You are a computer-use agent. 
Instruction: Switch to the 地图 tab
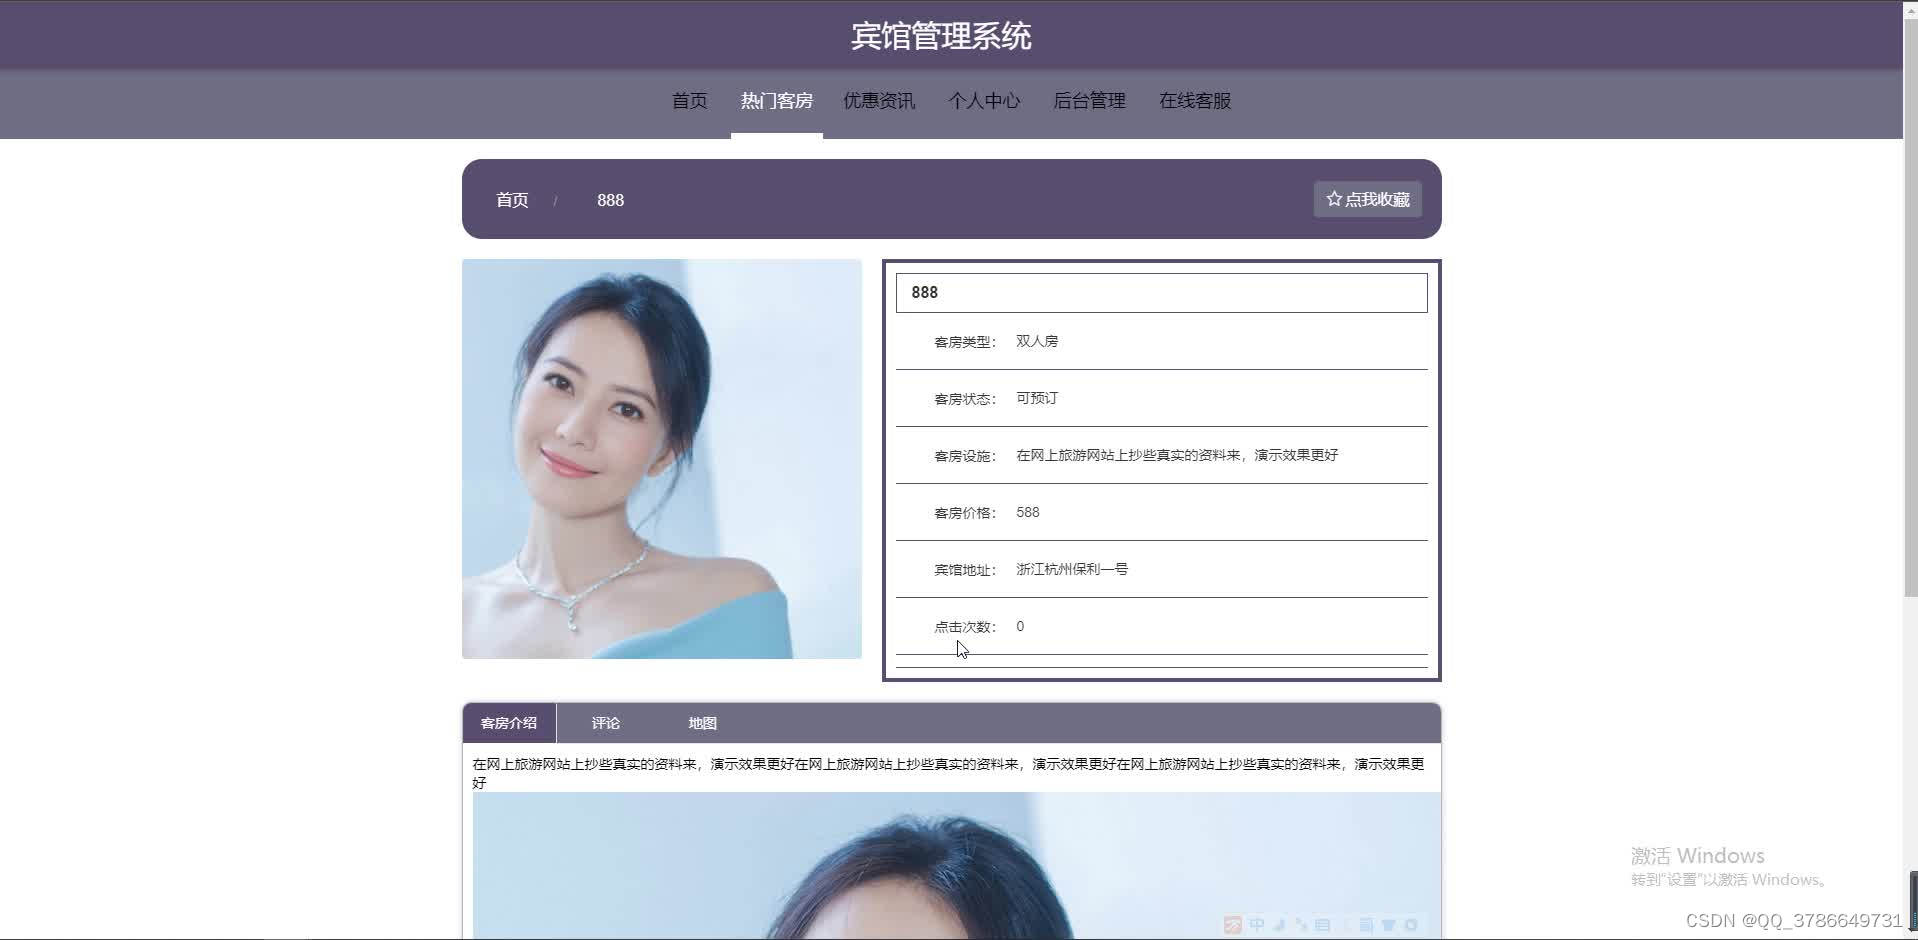(x=702, y=723)
